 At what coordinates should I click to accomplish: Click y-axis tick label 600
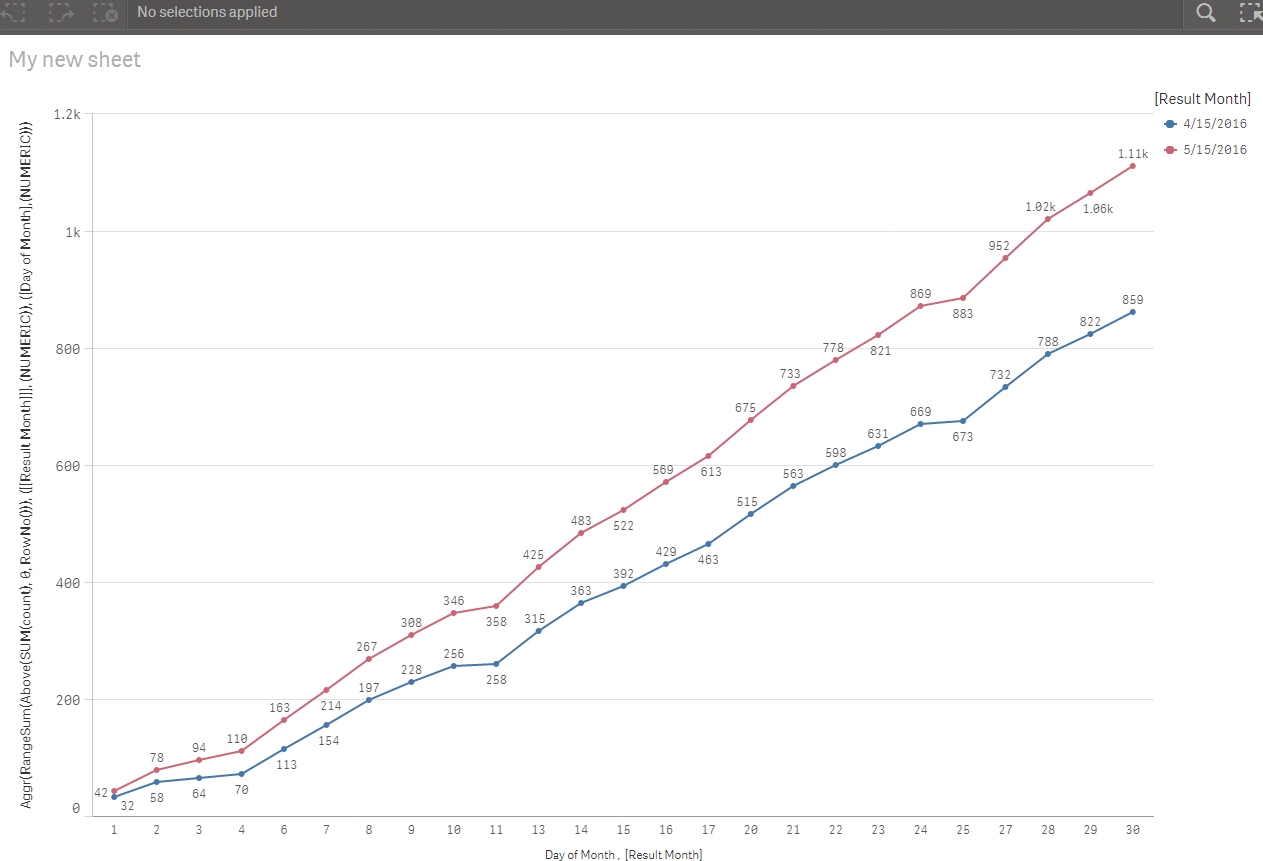[70, 466]
